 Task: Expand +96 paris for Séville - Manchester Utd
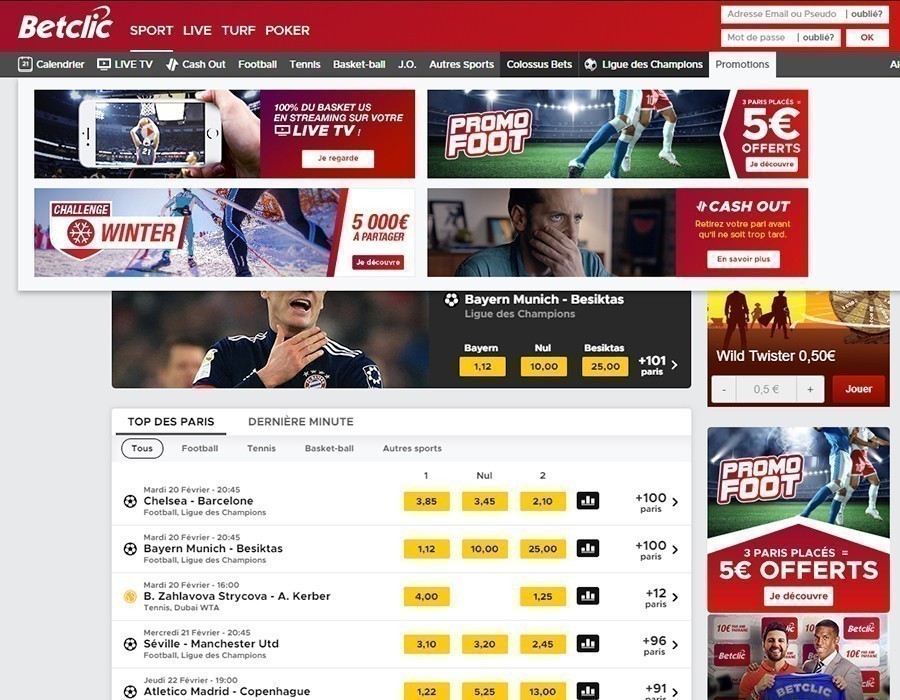pos(660,645)
